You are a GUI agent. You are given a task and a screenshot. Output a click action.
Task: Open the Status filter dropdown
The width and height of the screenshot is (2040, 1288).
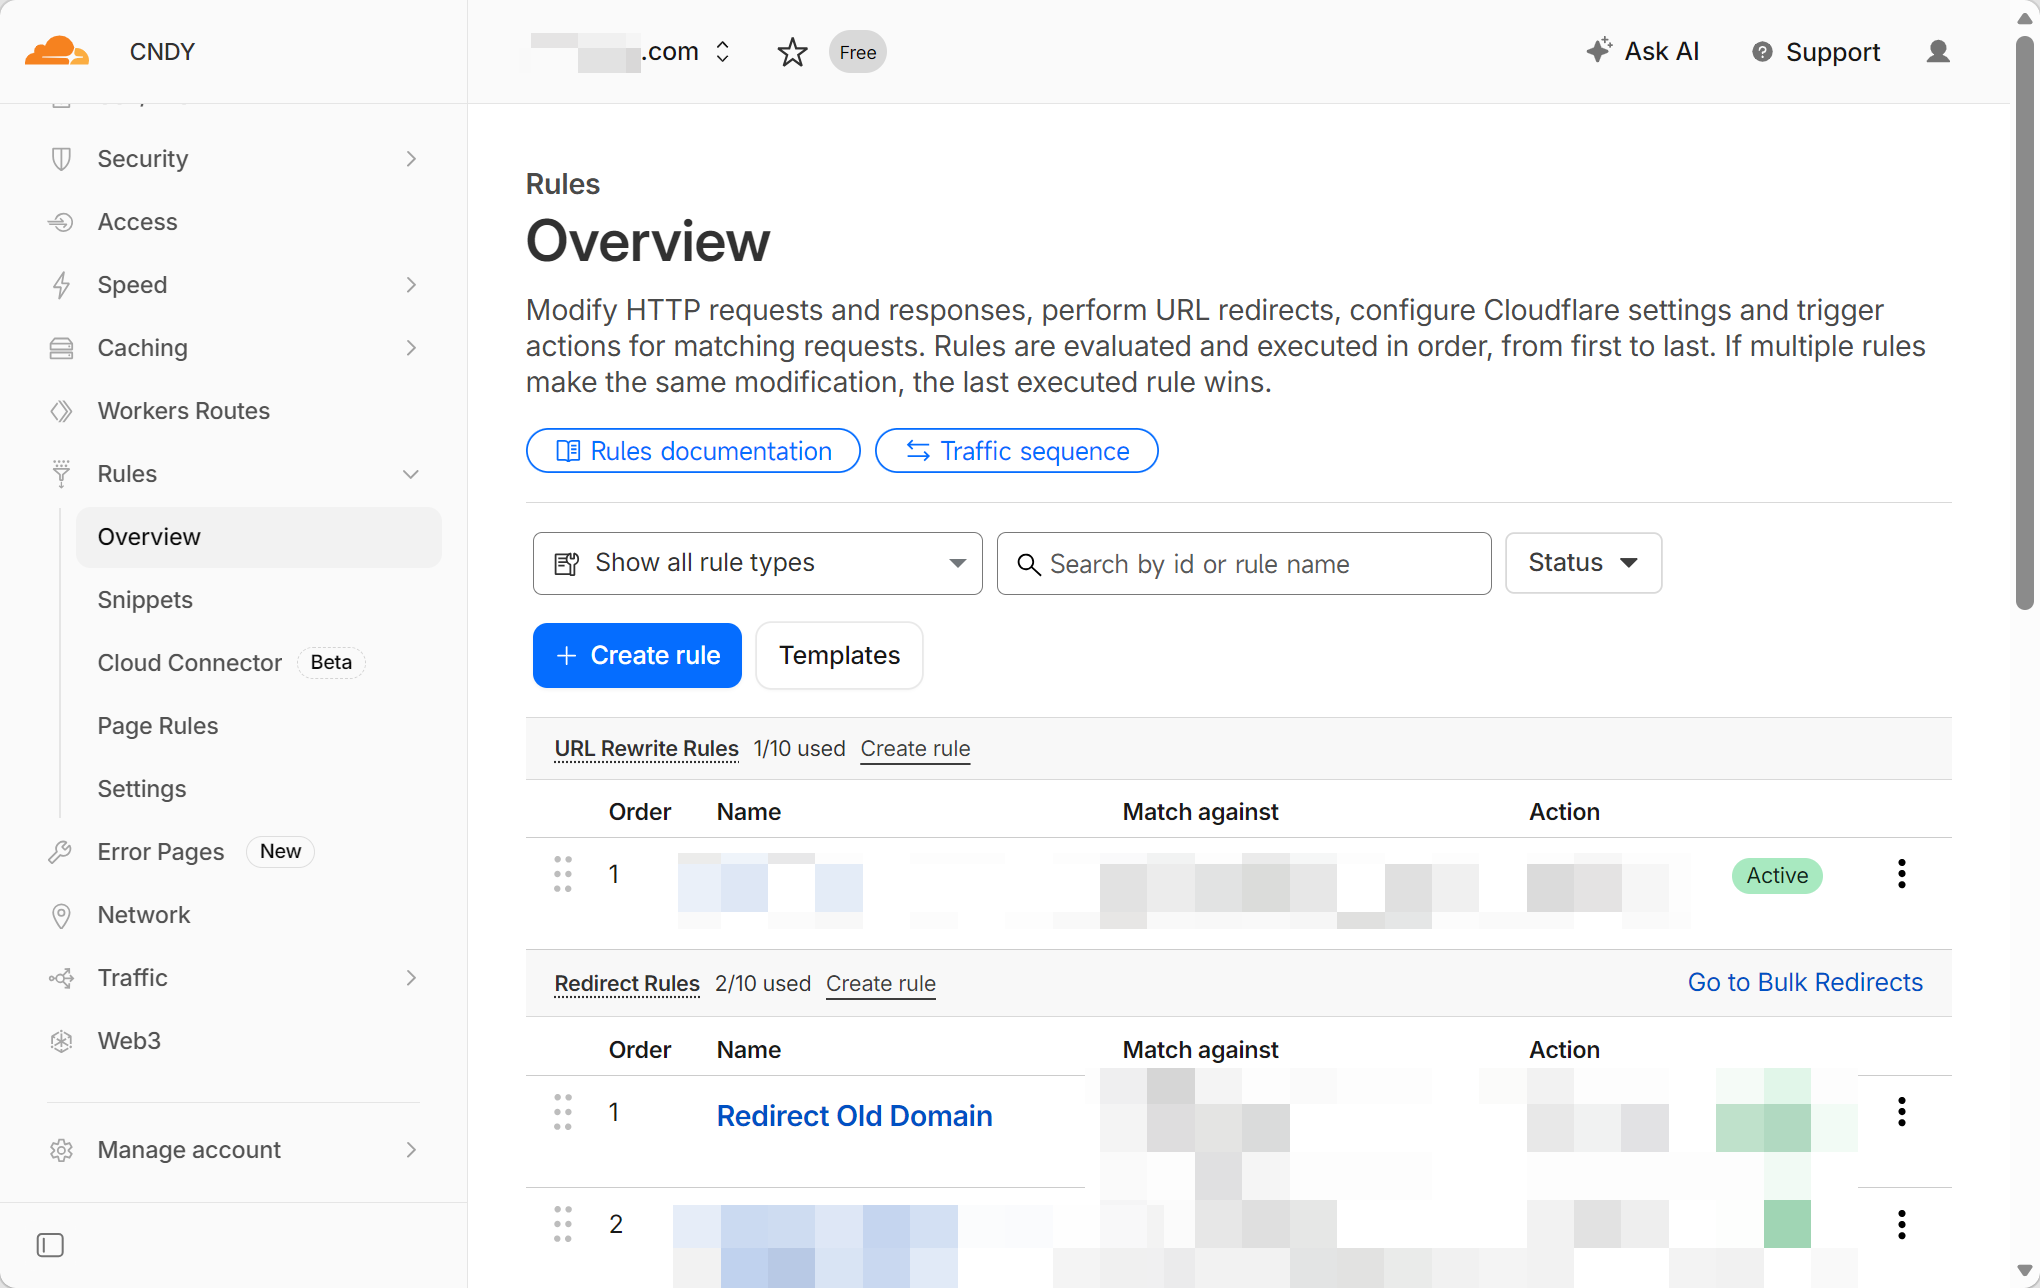1583,563
